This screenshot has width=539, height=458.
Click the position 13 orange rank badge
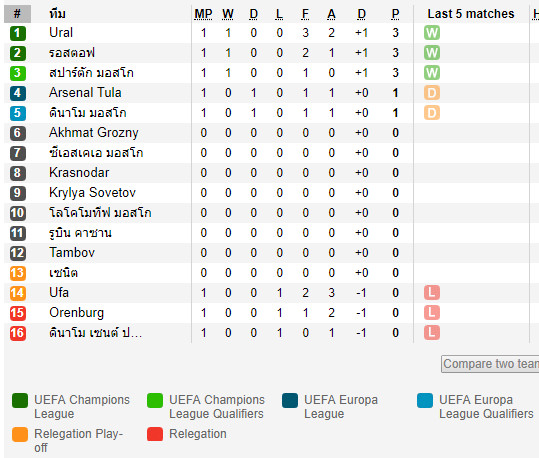click(x=18, y=273)
